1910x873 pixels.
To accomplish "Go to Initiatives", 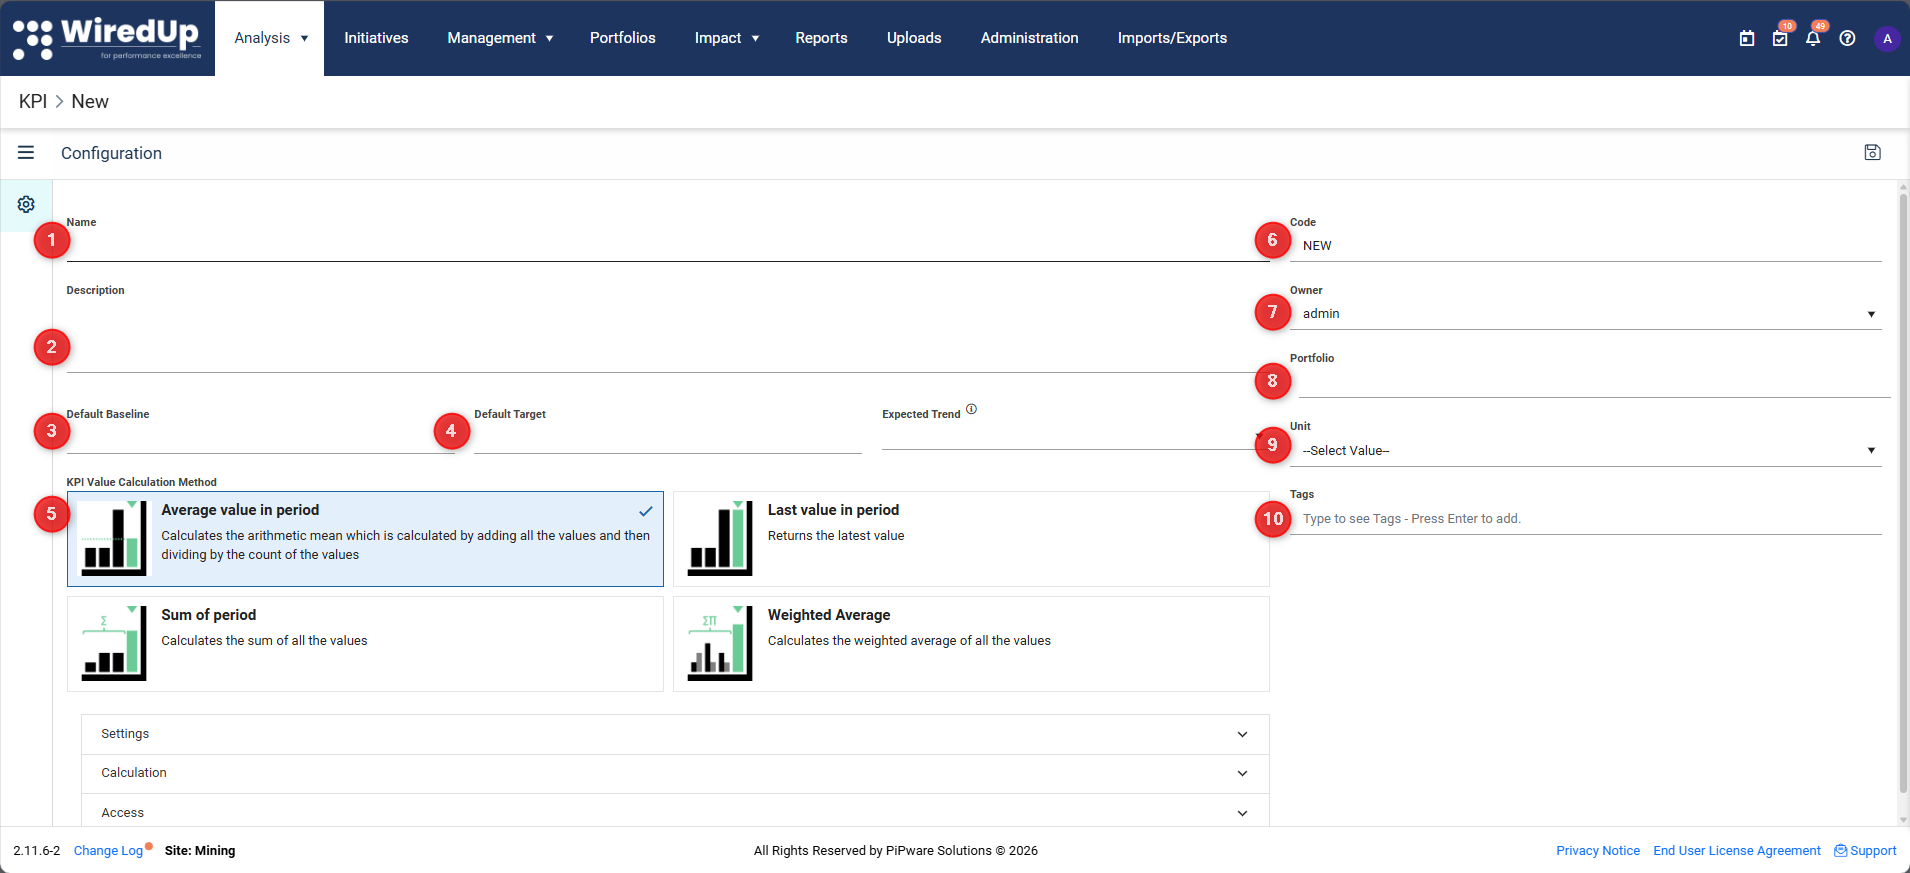I will coord(376,38).
